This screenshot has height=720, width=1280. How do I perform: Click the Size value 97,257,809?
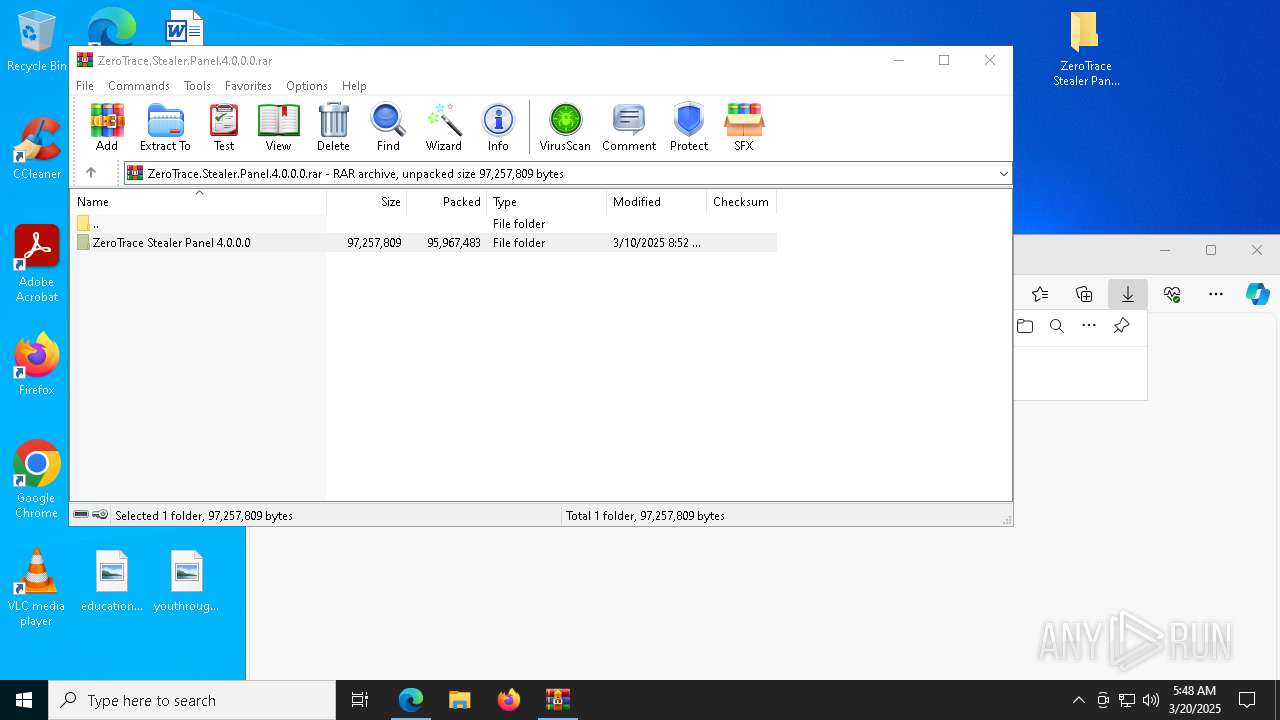click(x=374, y=243)
